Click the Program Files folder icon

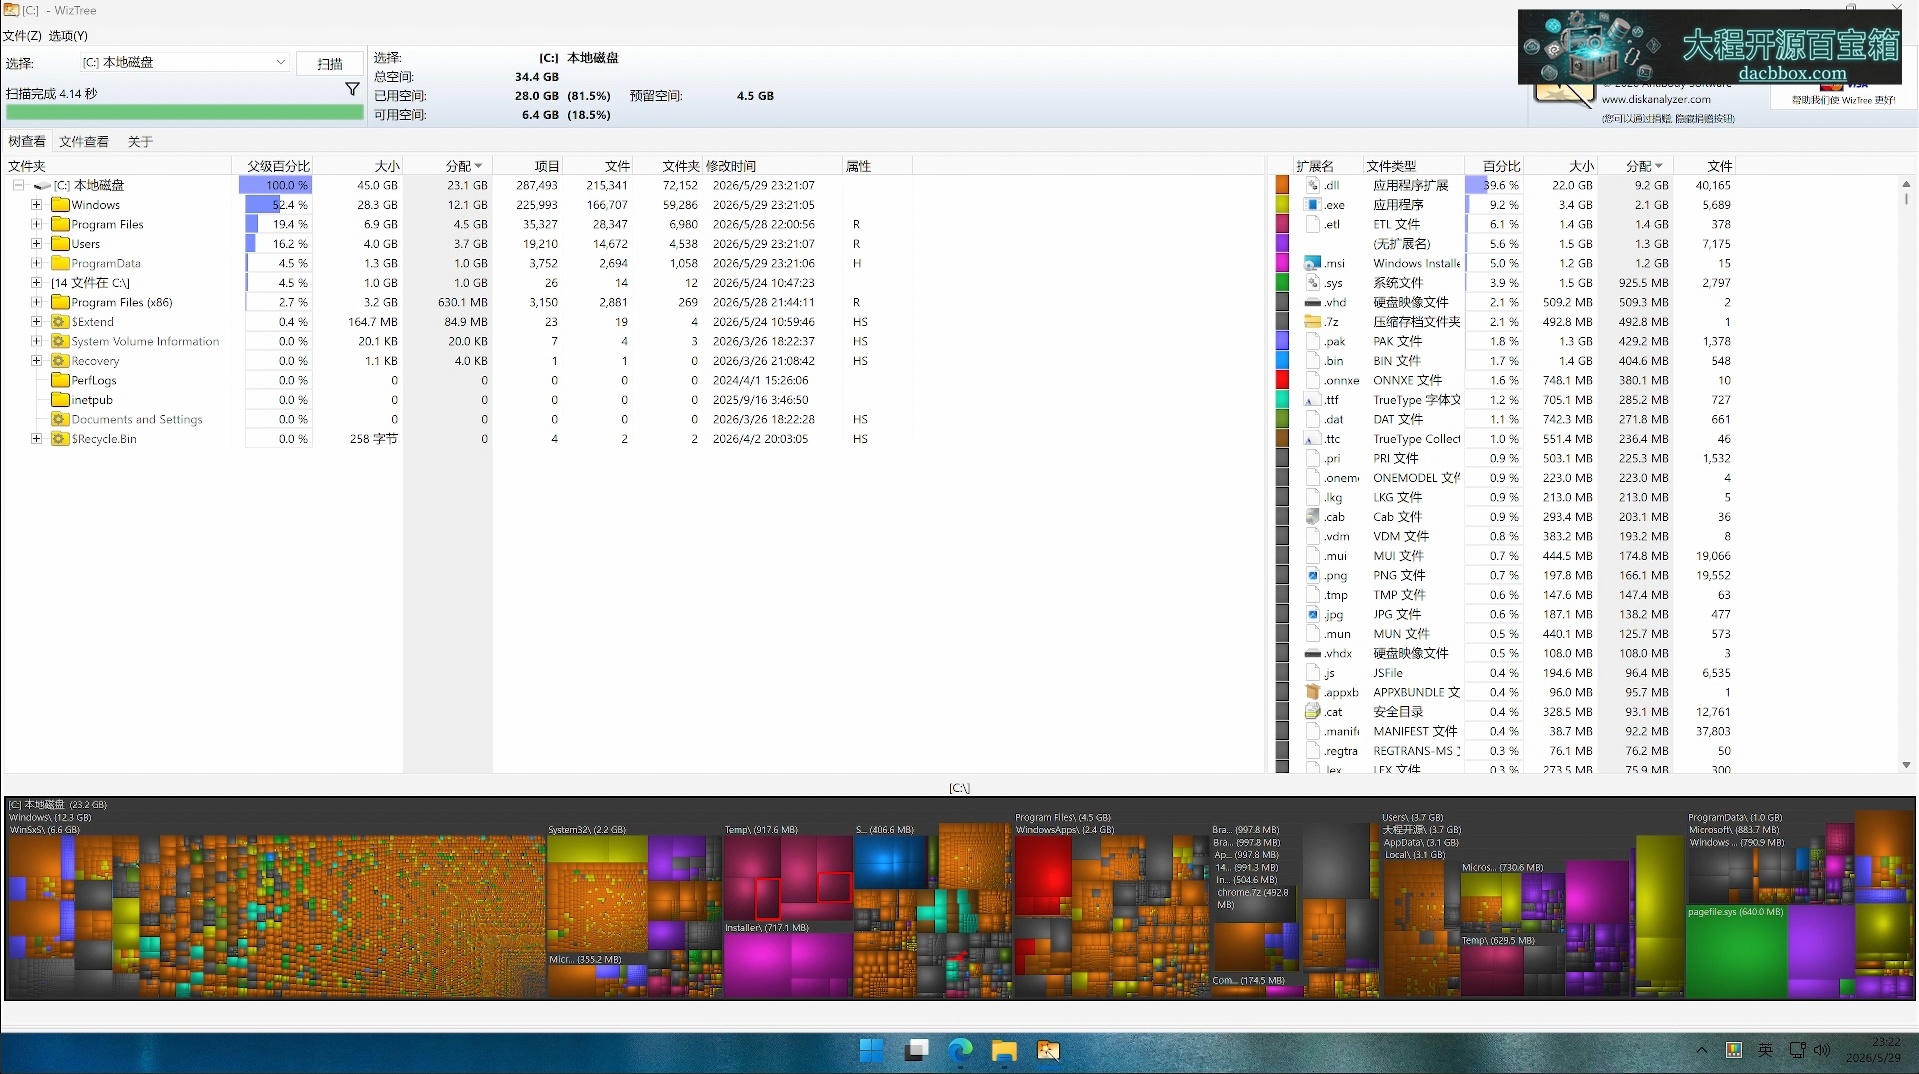[60, 224]
